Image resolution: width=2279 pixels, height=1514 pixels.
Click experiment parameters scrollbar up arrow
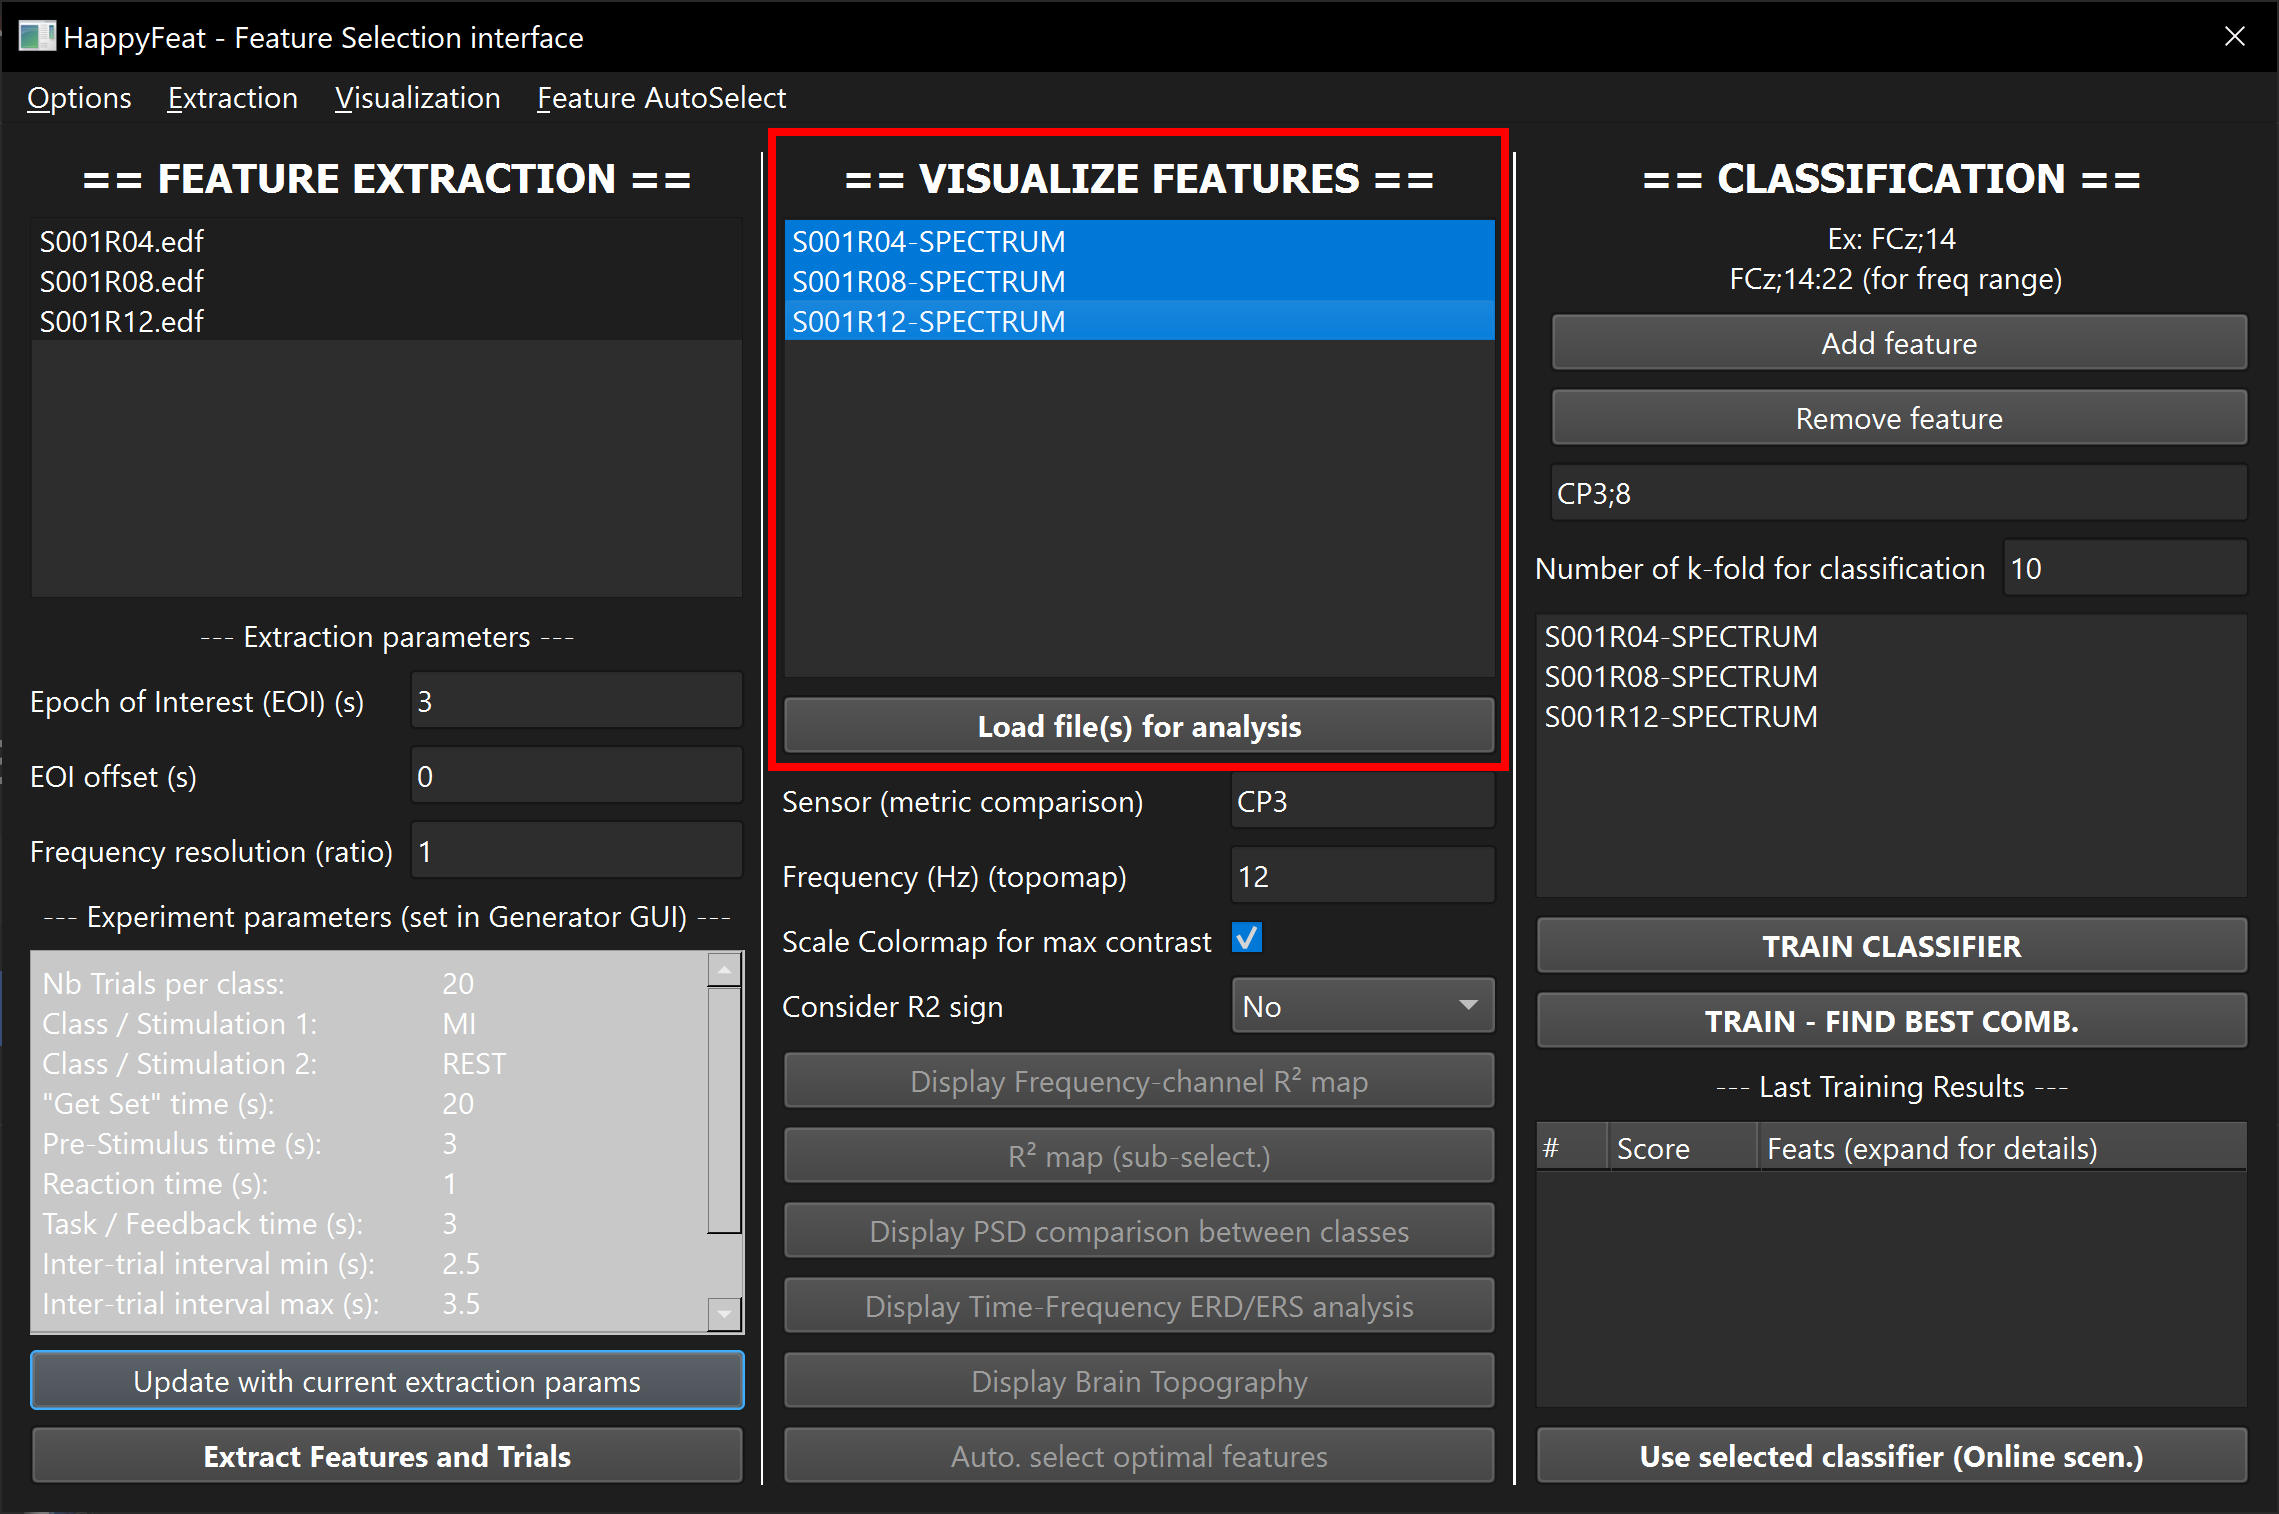coord(724,969)
